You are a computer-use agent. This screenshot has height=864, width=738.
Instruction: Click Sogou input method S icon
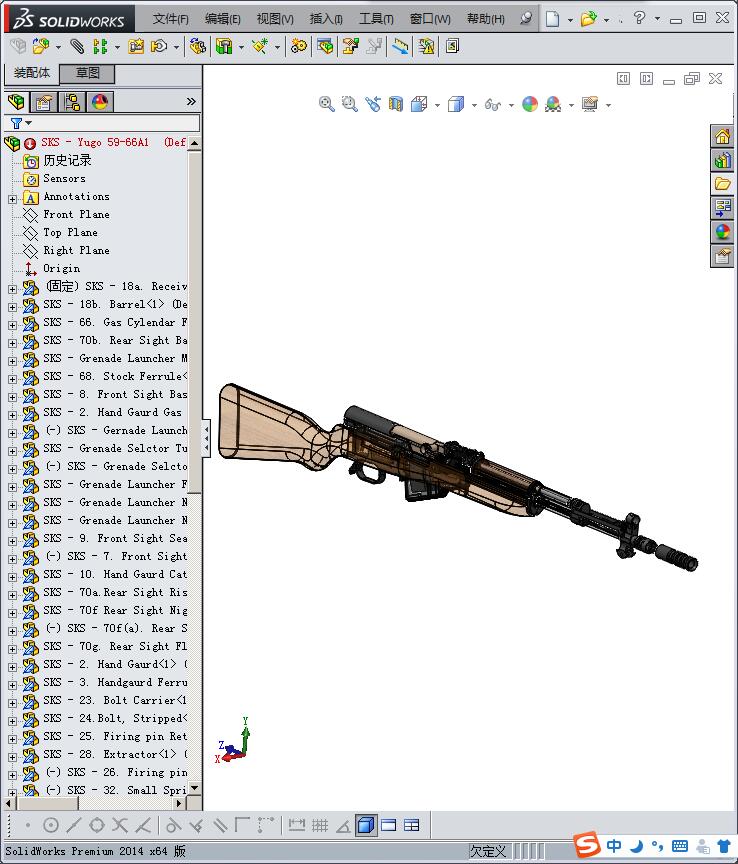coord(587,844)
